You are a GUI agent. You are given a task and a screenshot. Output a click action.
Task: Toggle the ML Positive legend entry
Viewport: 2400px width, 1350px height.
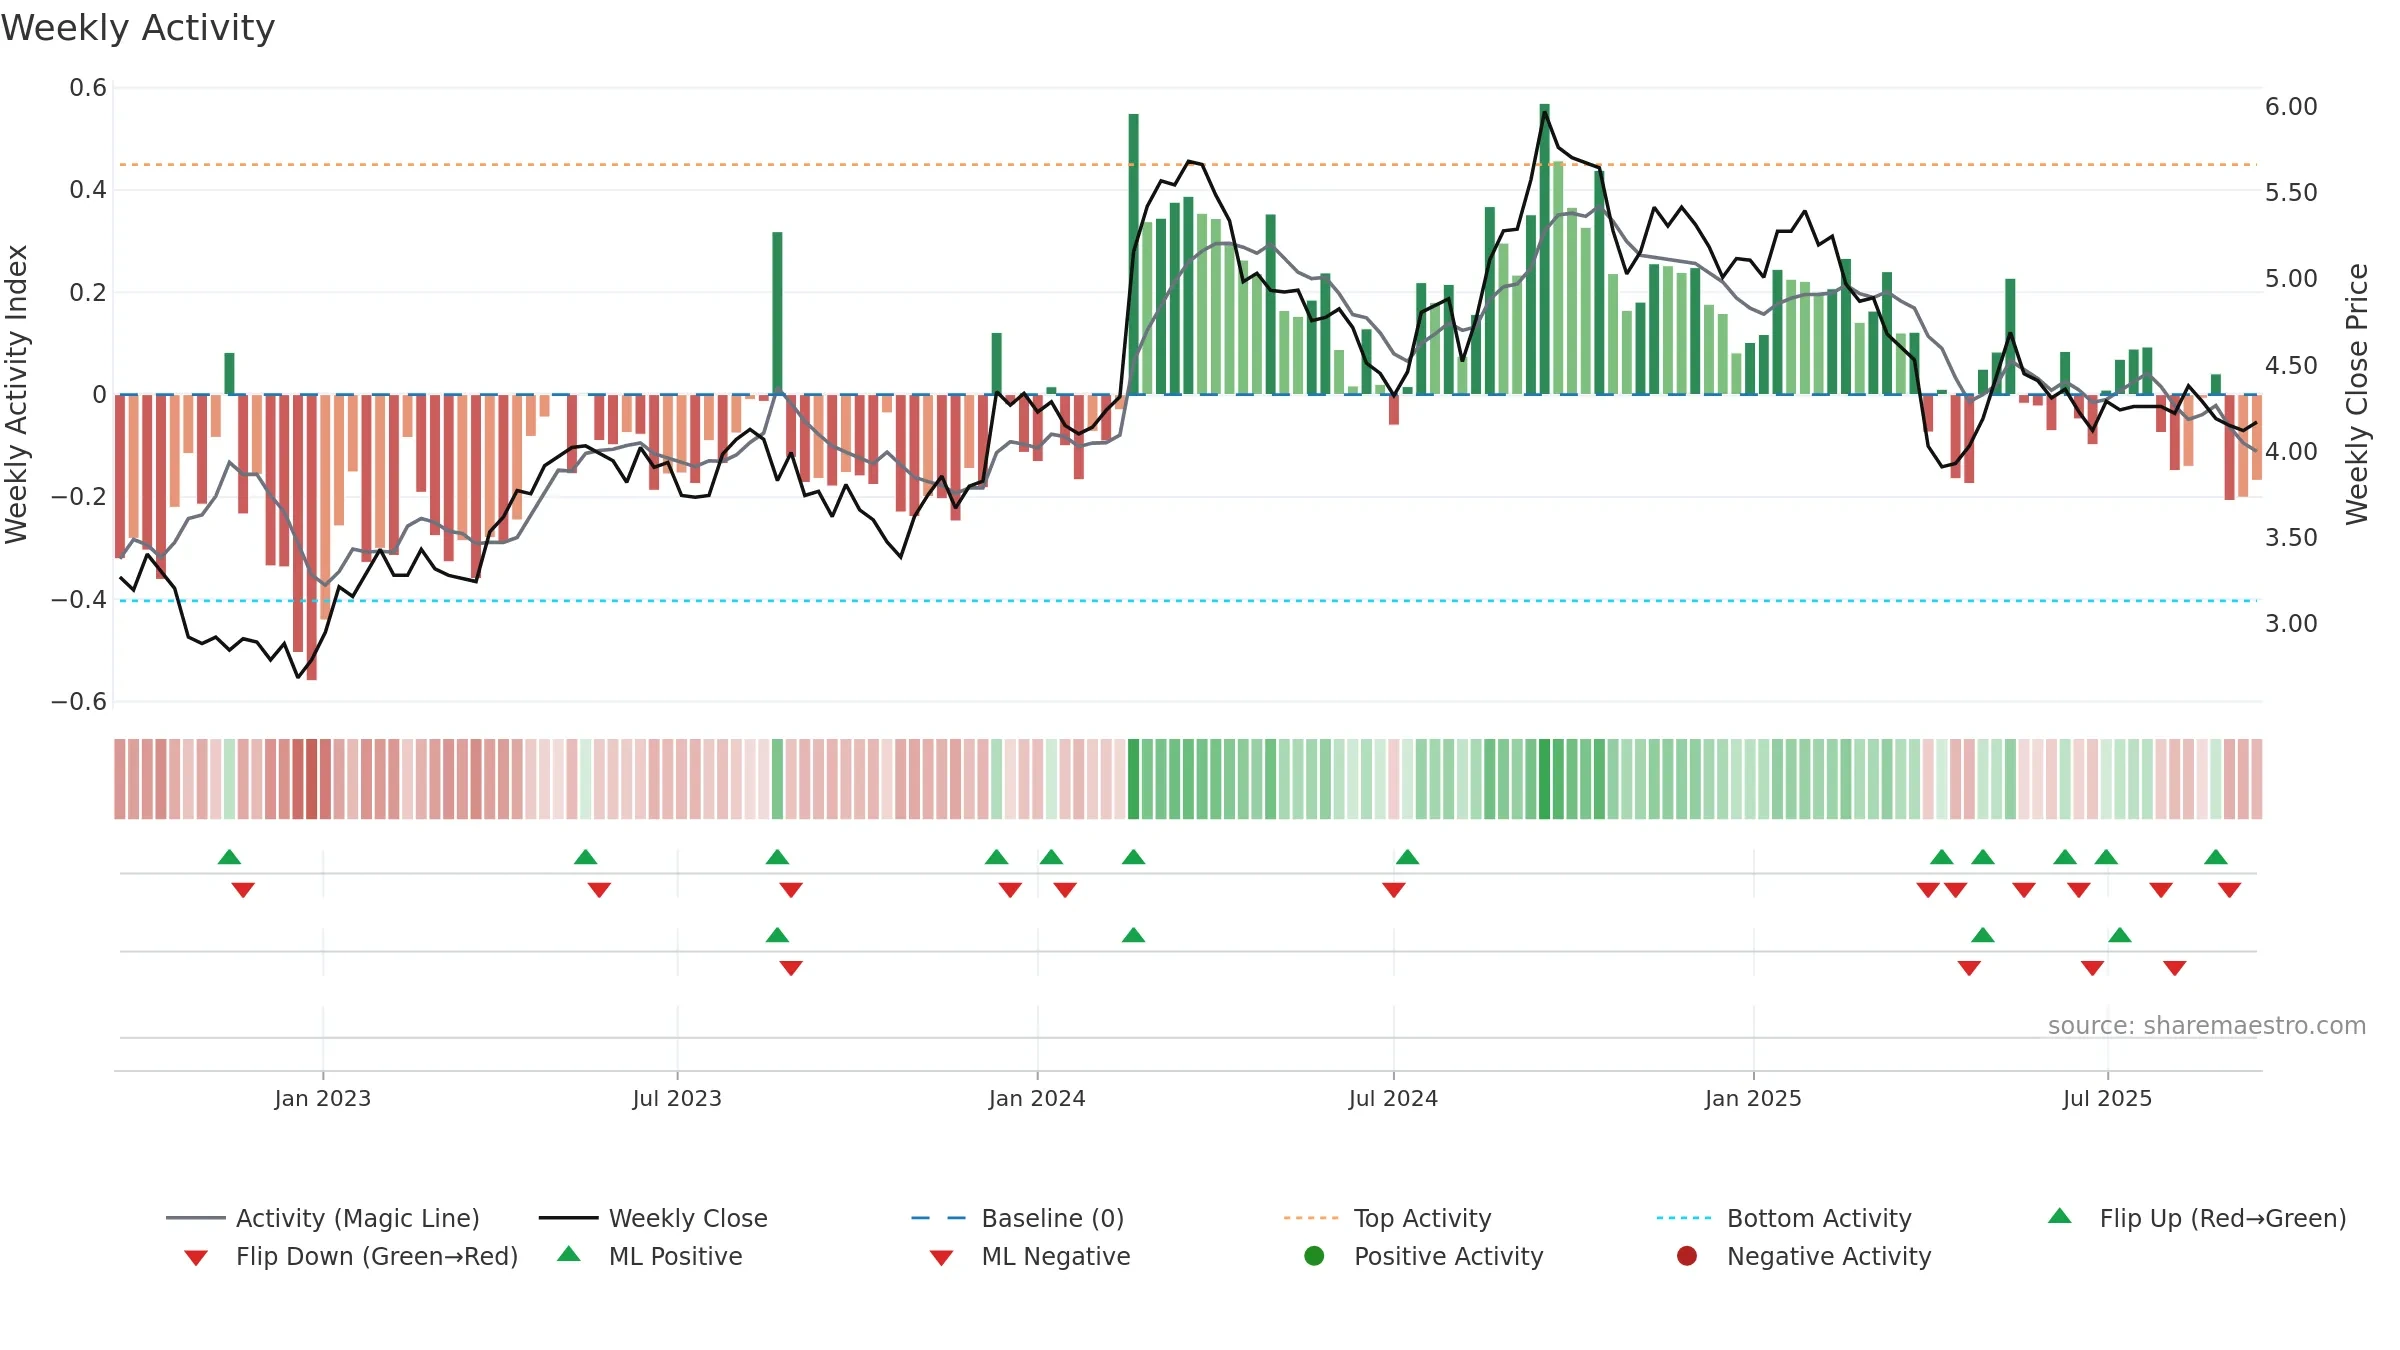(650, 1256)
